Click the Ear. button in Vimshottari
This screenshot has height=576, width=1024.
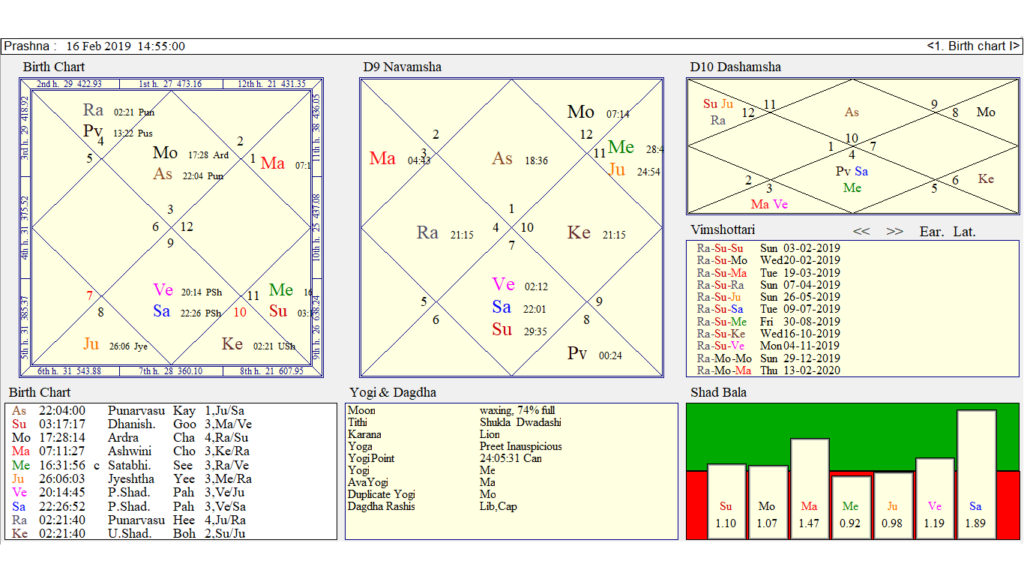(931, 231)
